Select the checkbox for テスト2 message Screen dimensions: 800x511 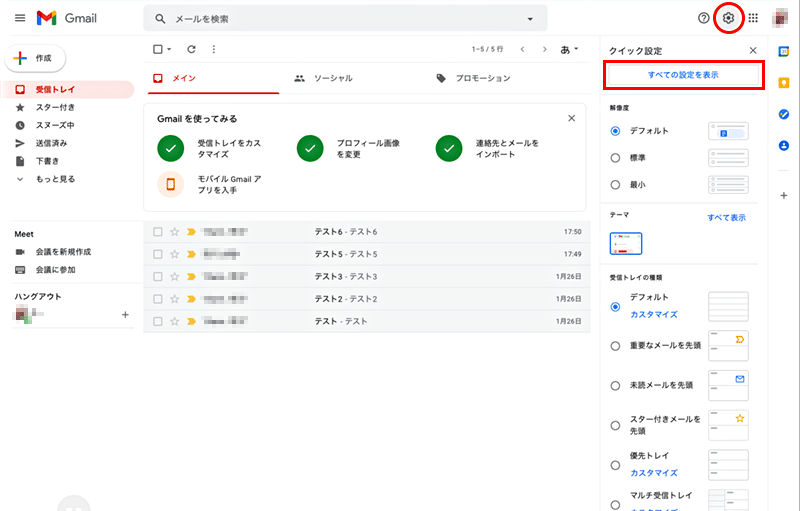pos(158,299)
